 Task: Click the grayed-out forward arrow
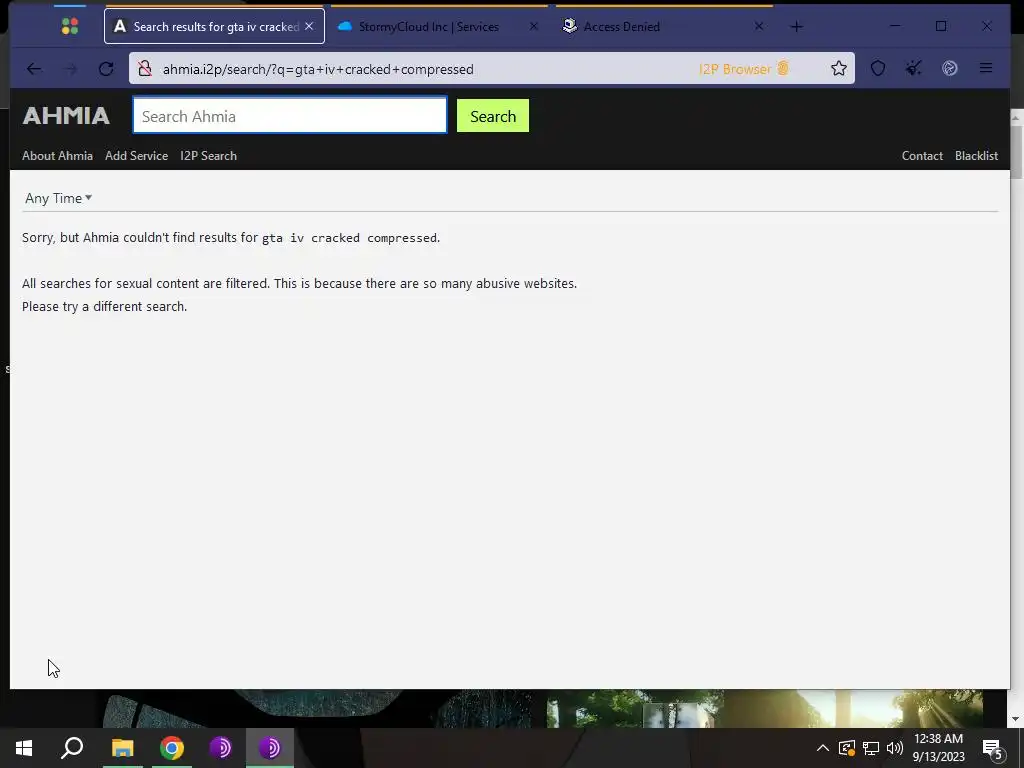71,69
